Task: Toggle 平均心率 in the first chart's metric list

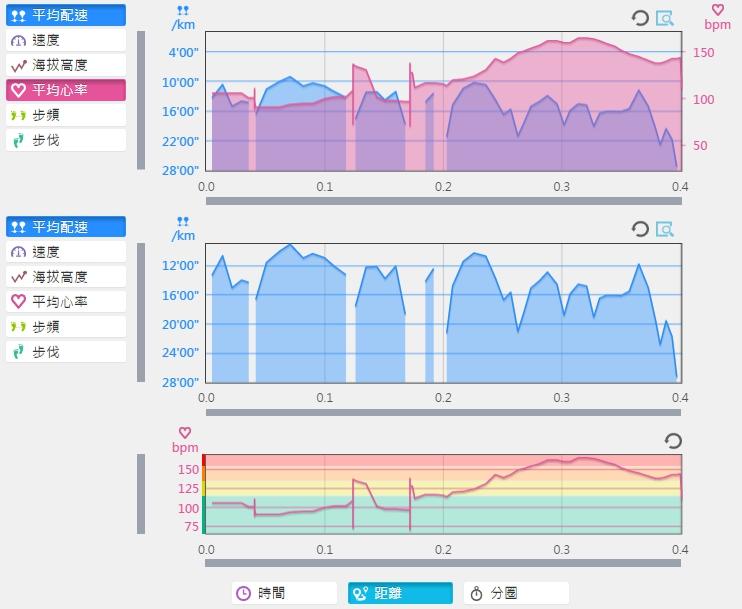Action: point(66,90)
